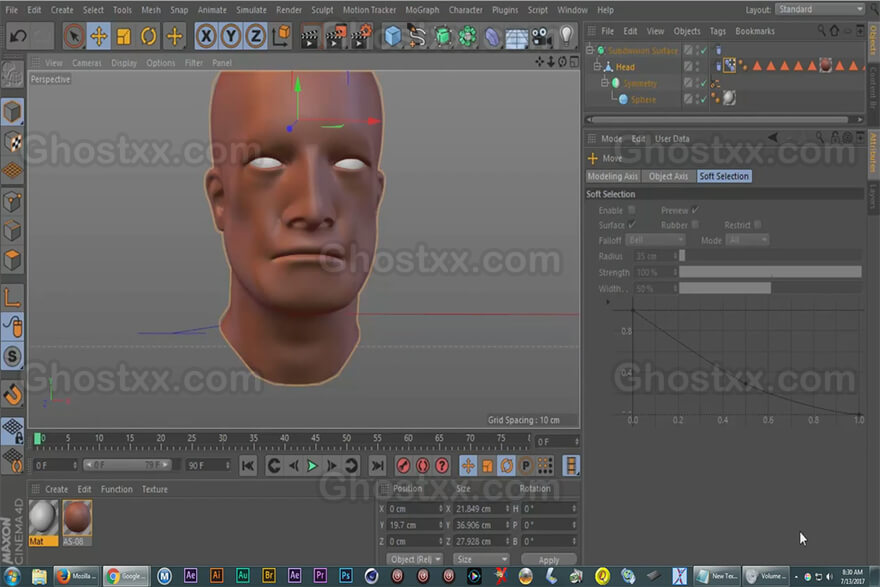Screen dimensions: 880x587
Task: Toggle the X axis lock
Action: pos(207,36)
